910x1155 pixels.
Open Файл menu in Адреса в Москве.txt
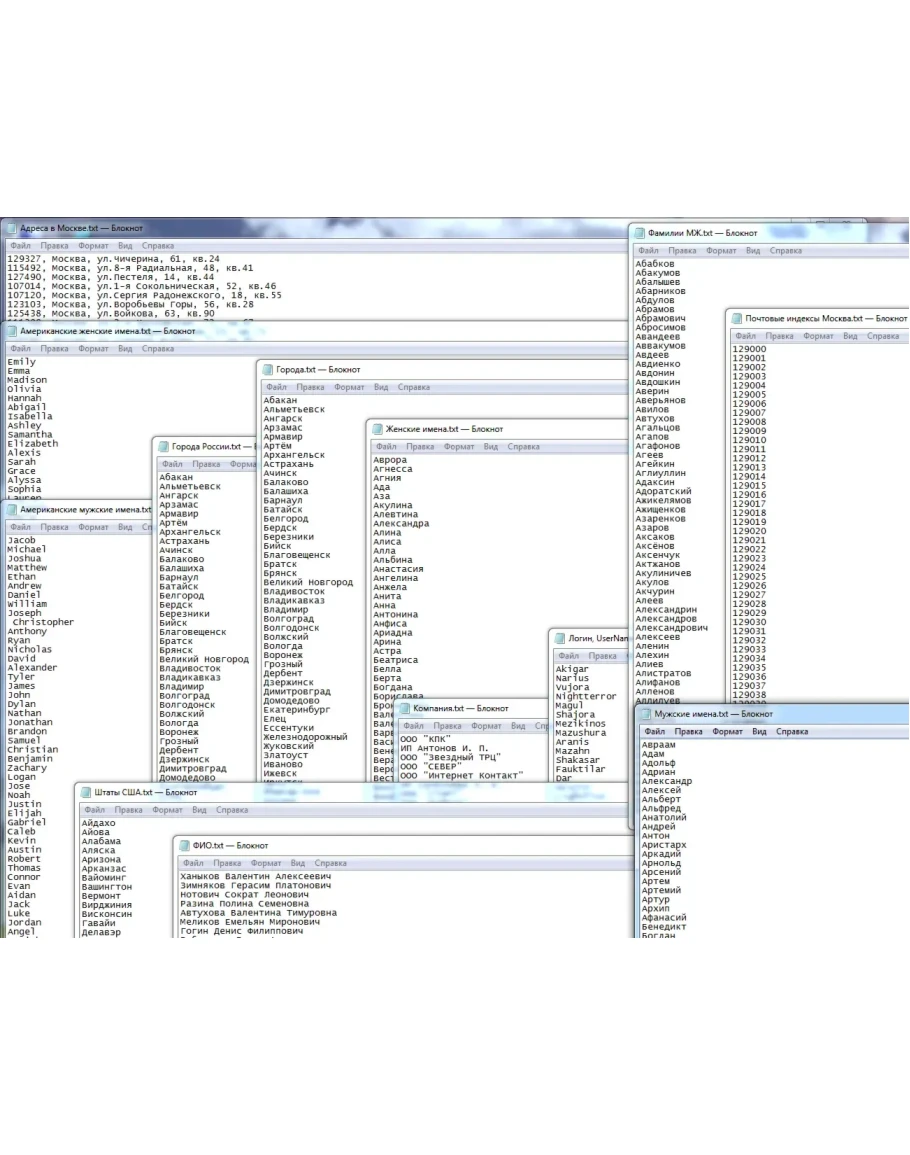click(x=20, y=246)
